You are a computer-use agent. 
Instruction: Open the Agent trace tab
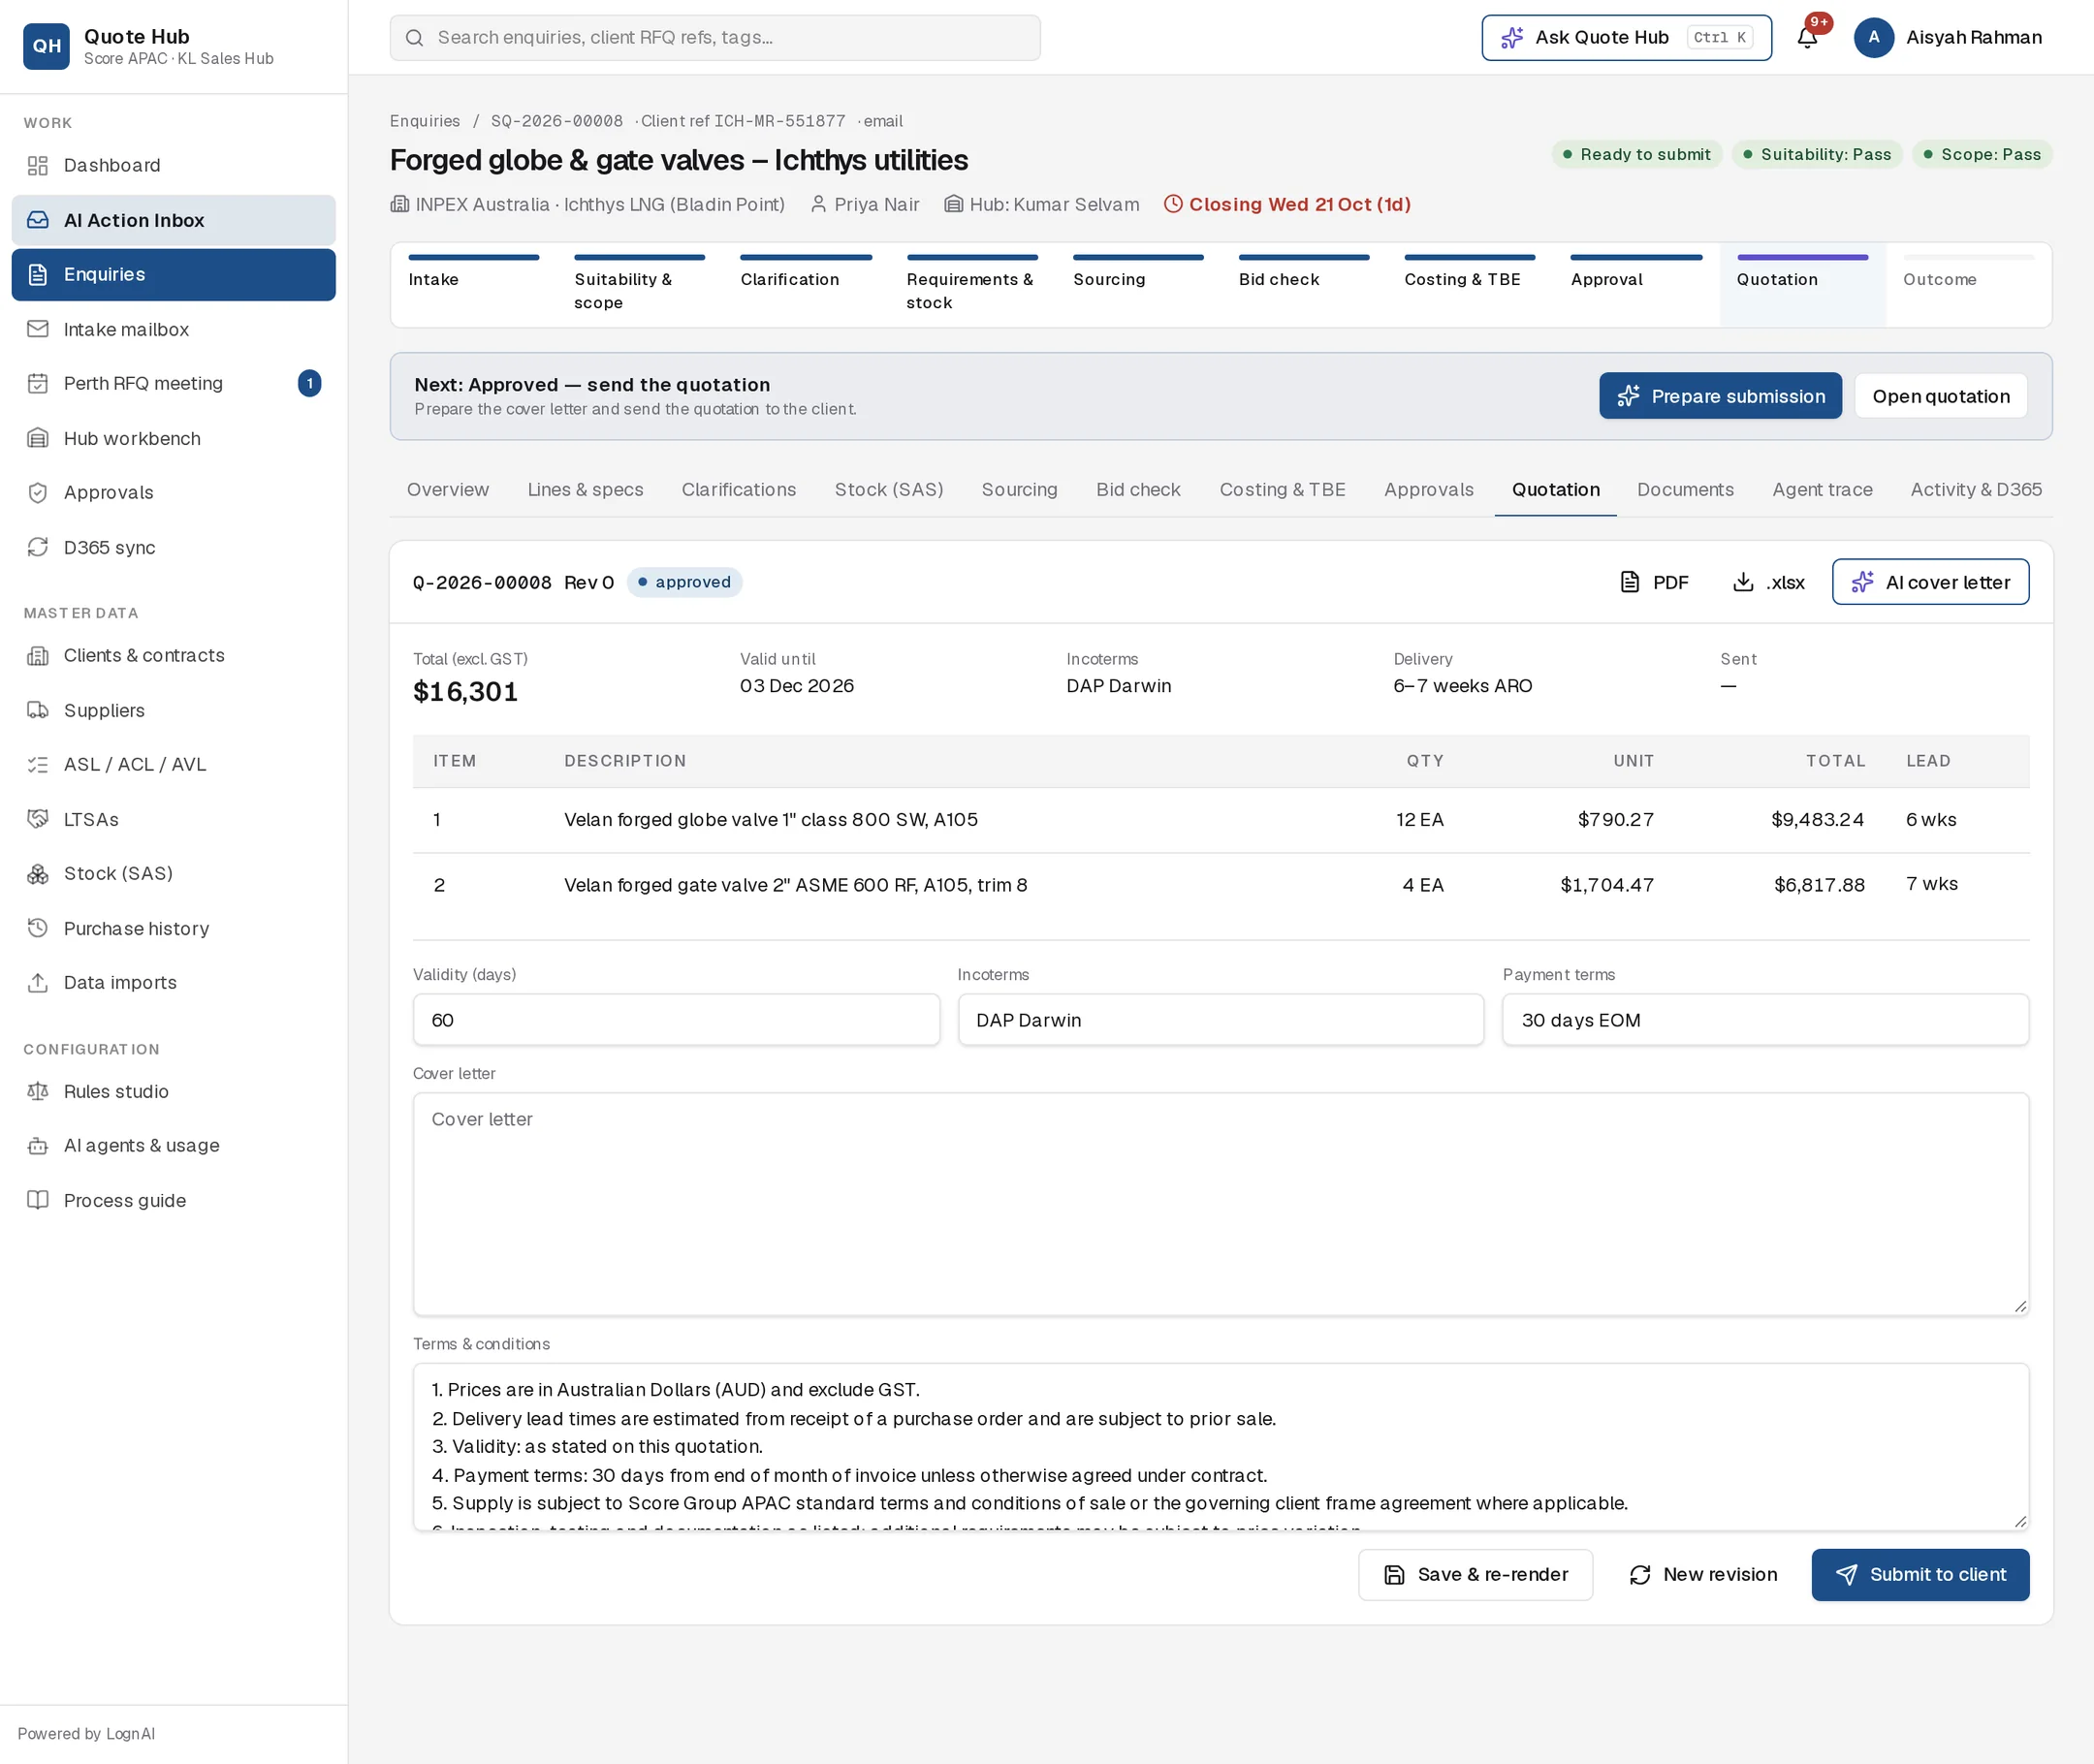(x=1822, y=490)
